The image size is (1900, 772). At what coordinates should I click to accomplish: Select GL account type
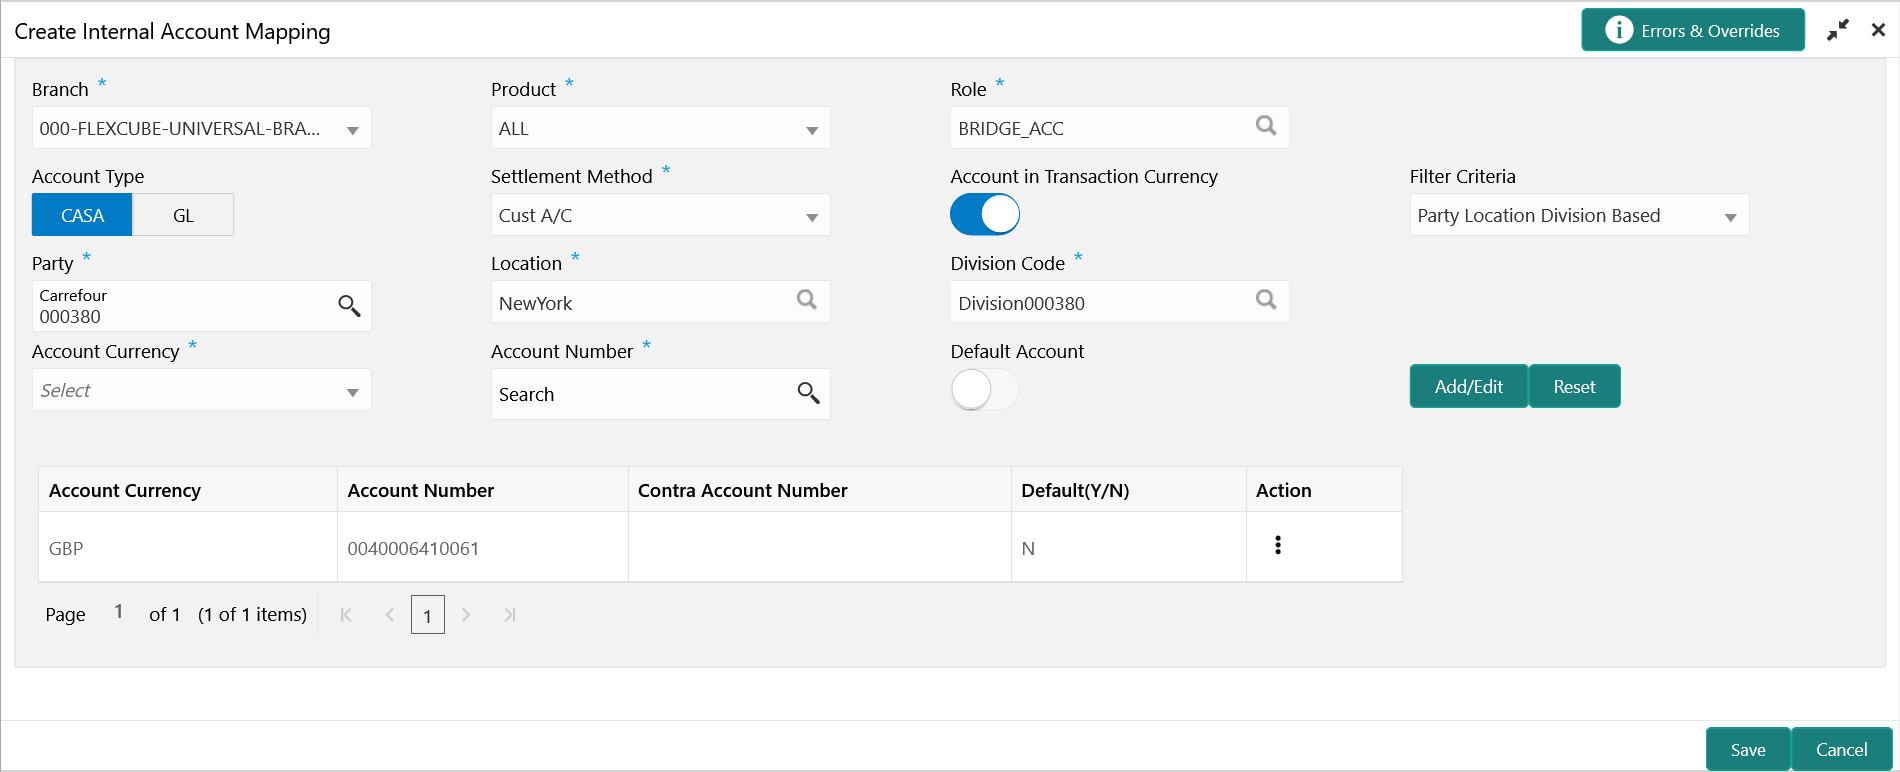click(183, 215)
